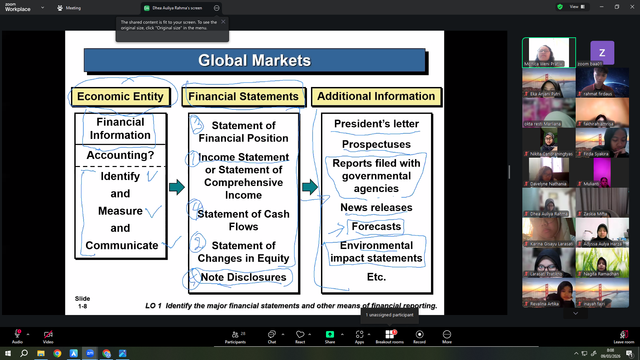
Task: Open the React heart menu
Action: click(x=300, y=337)
